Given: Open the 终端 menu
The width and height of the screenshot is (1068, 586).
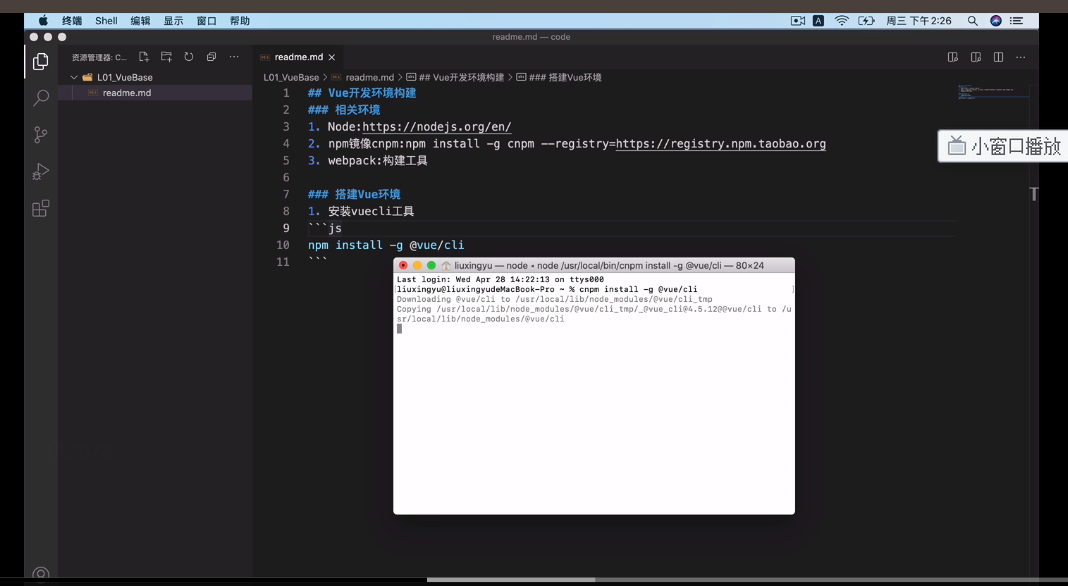Looking at the screenshot, I should tap(72, 20).
